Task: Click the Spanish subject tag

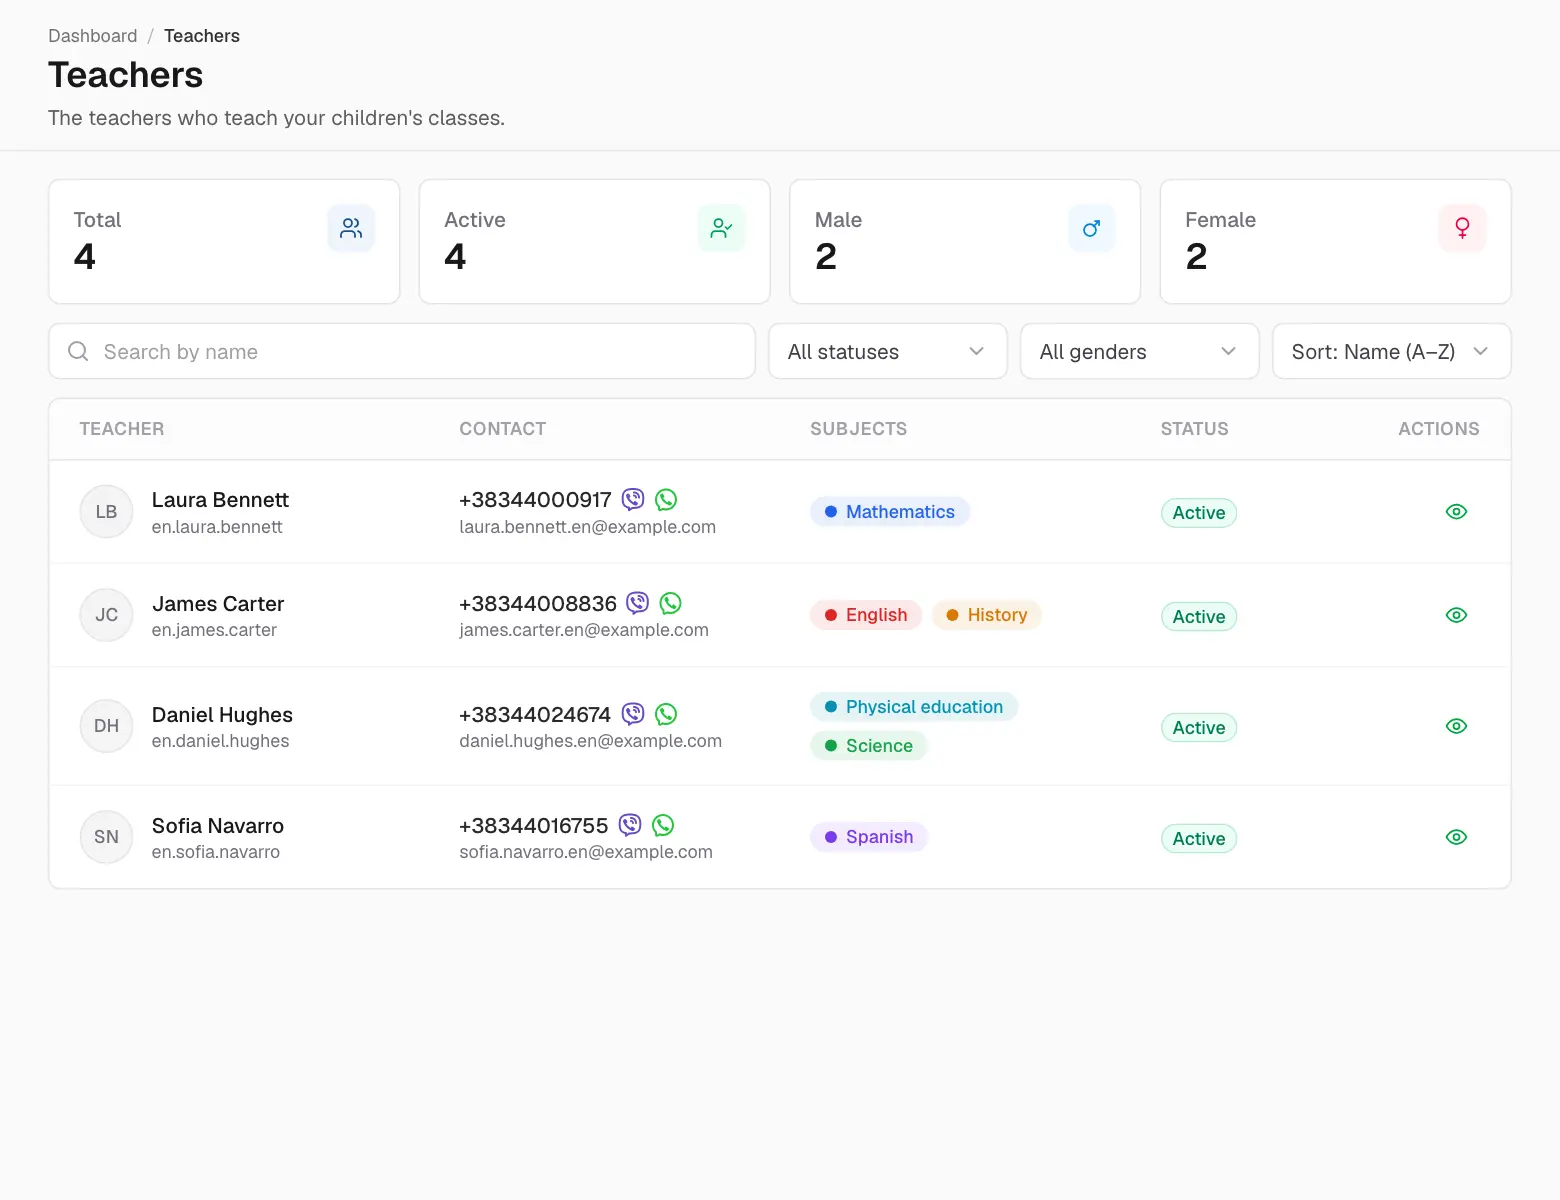Action: pyautogui.click(x=869, y=837)
